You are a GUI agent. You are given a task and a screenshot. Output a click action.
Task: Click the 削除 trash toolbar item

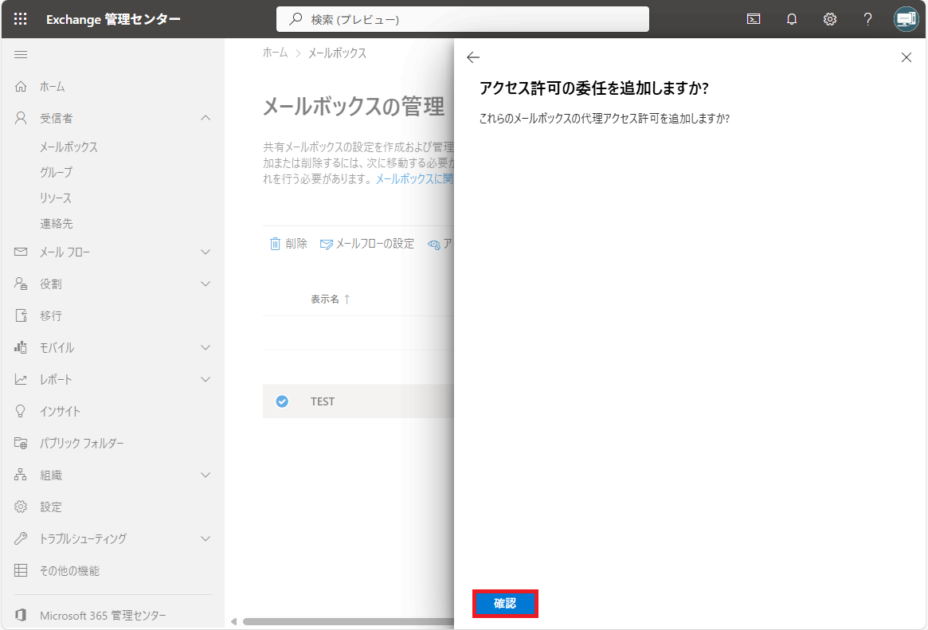click(x=288, y=243)
